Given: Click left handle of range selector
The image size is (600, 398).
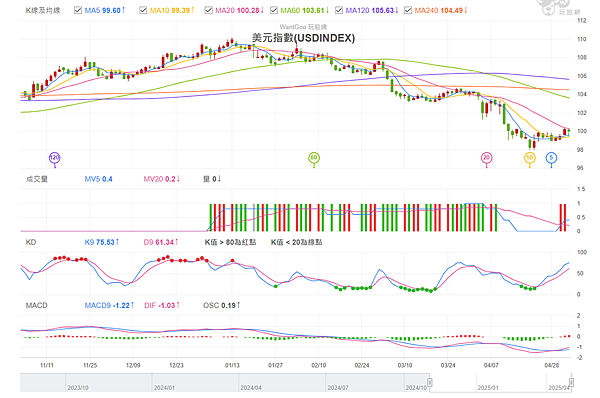Looking at the screenshot, I should 430,382.
